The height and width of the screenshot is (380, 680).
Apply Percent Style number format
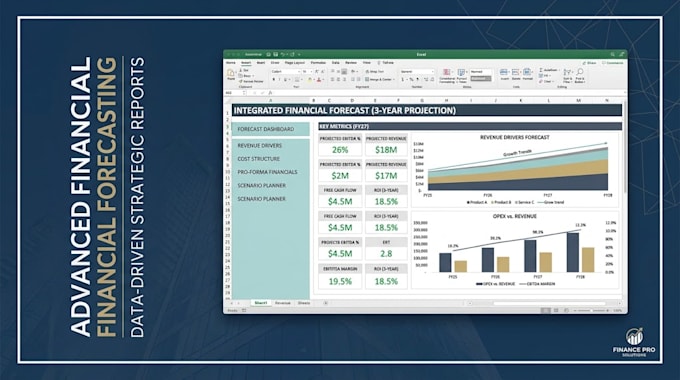pyautogui.click(x=411, y=79)
